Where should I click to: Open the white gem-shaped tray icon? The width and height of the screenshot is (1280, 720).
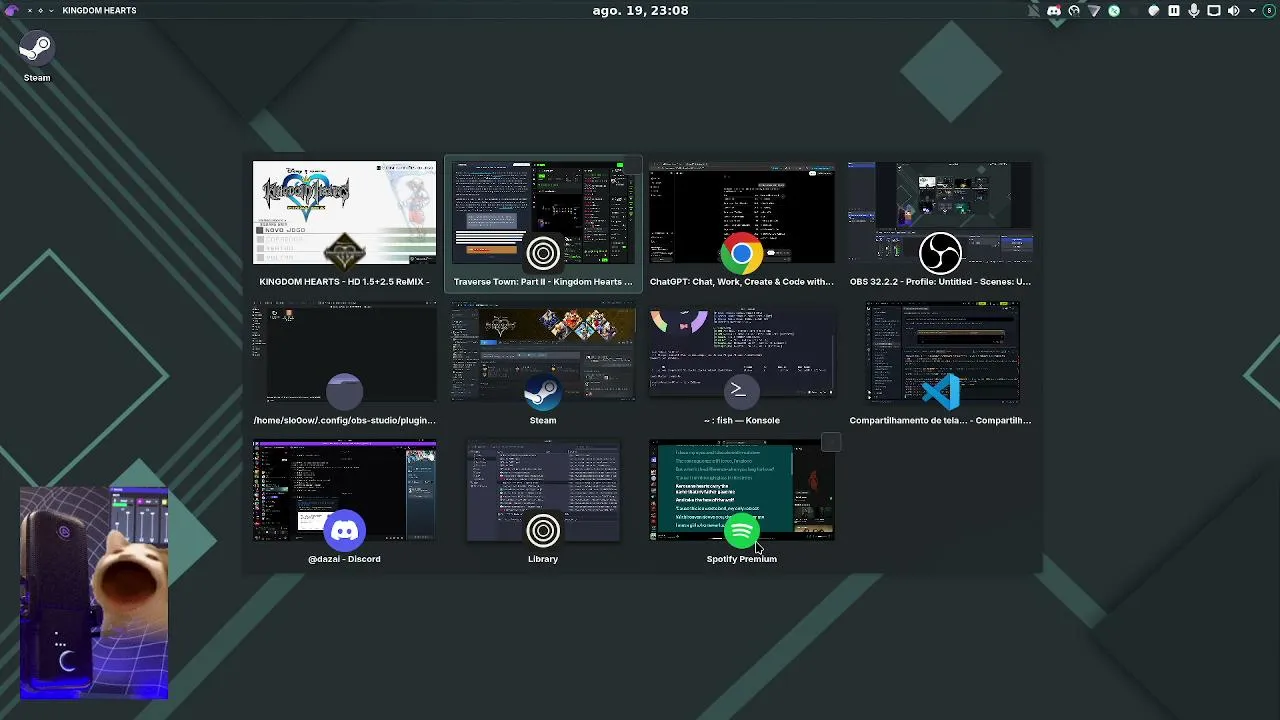1154,11
